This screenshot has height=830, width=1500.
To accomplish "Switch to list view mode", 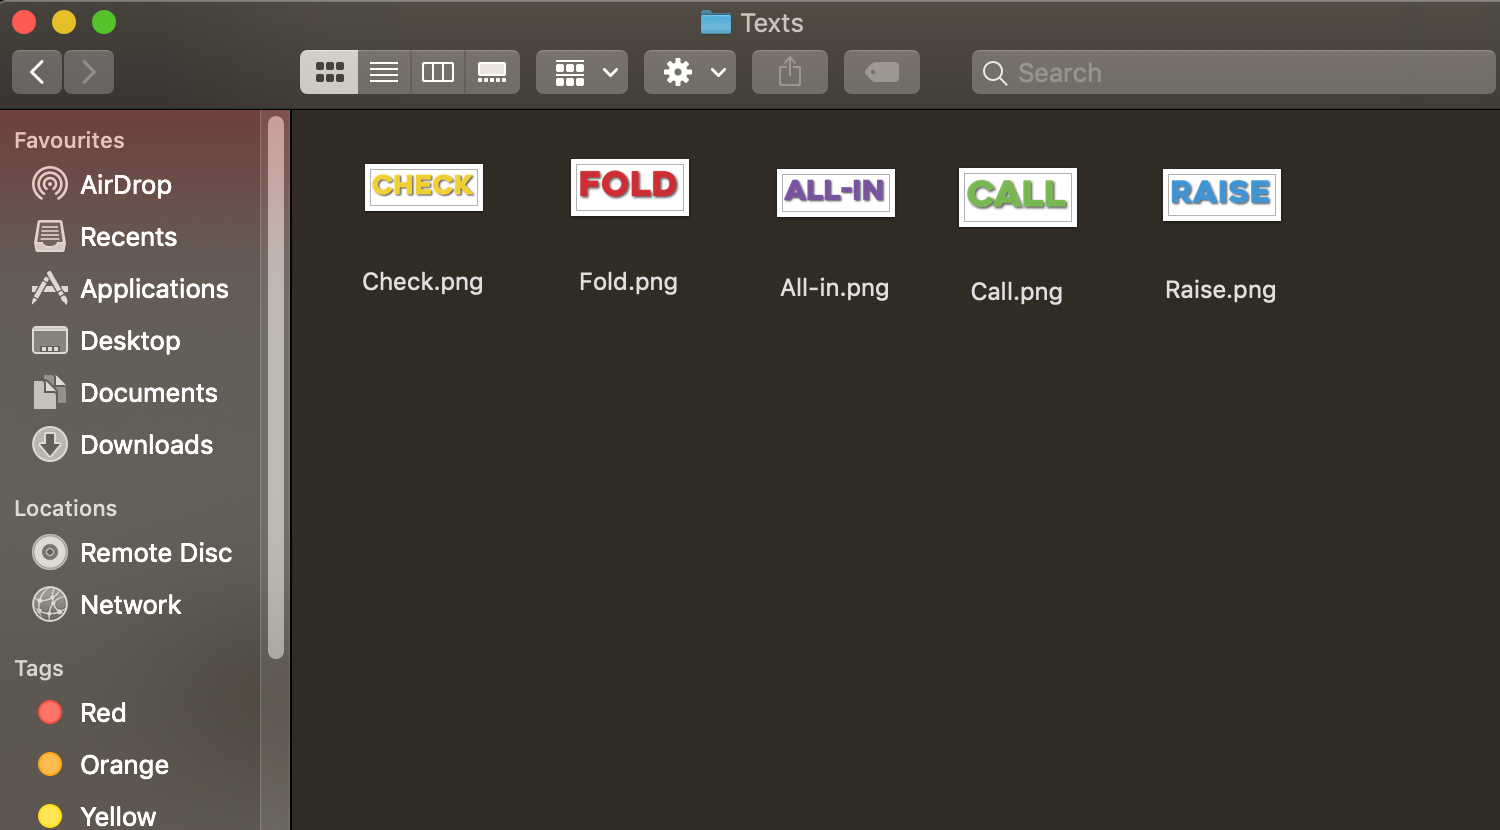I will (384, 72).
